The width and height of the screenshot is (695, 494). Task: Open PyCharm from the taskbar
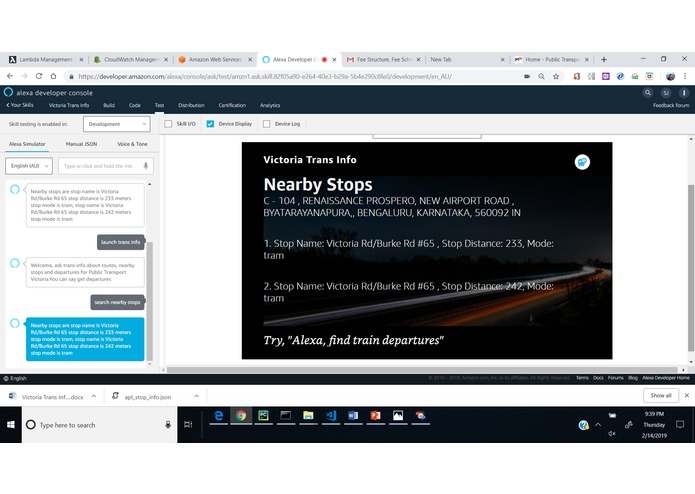point(263,416)
